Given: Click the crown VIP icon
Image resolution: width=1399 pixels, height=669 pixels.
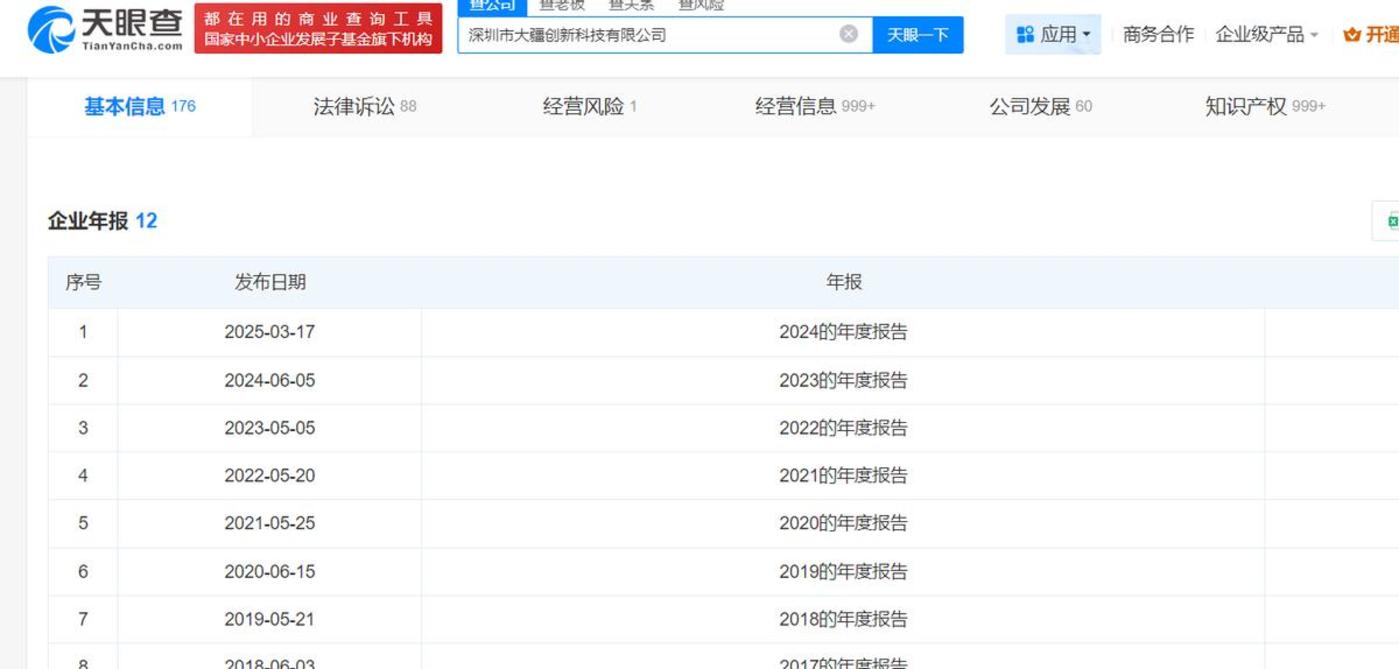Looking at the screenshot, I should point(1352,35).
